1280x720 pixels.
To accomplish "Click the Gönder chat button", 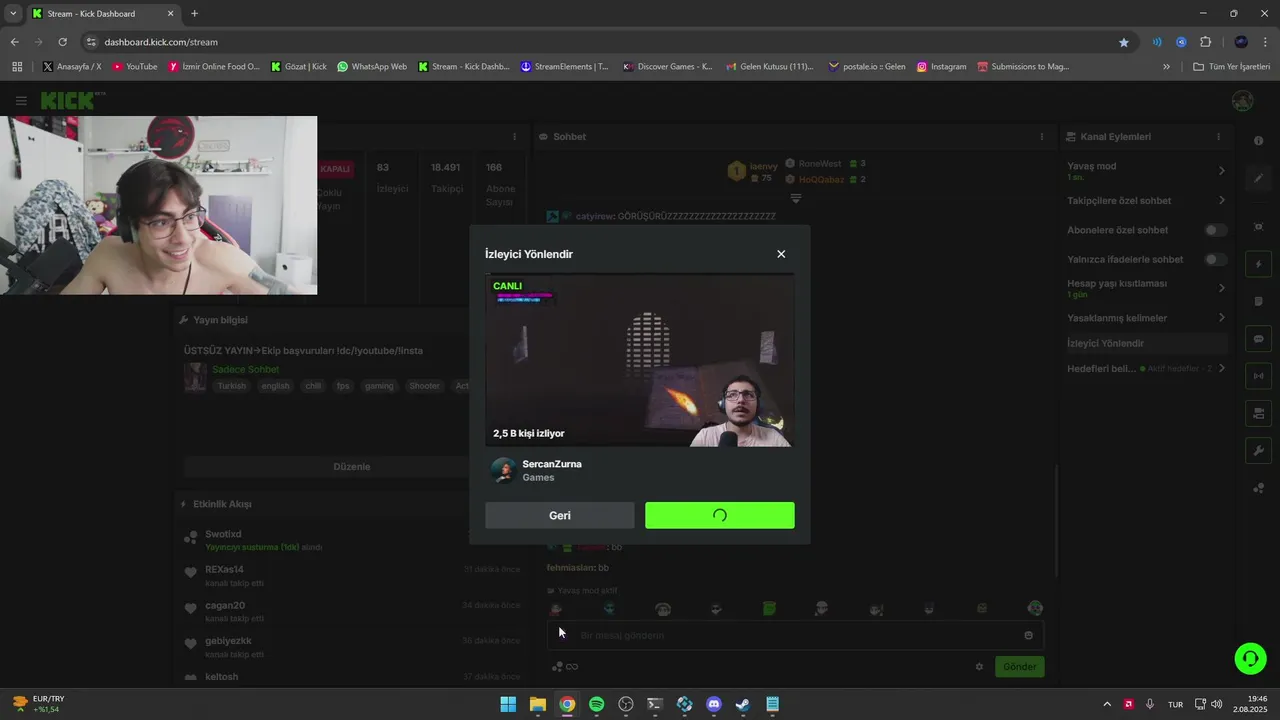I will pos(1019,667).
